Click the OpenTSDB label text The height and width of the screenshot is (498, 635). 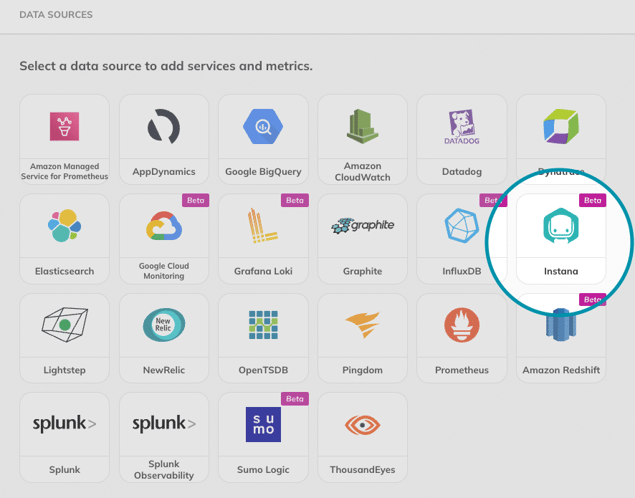pos(263,370)
